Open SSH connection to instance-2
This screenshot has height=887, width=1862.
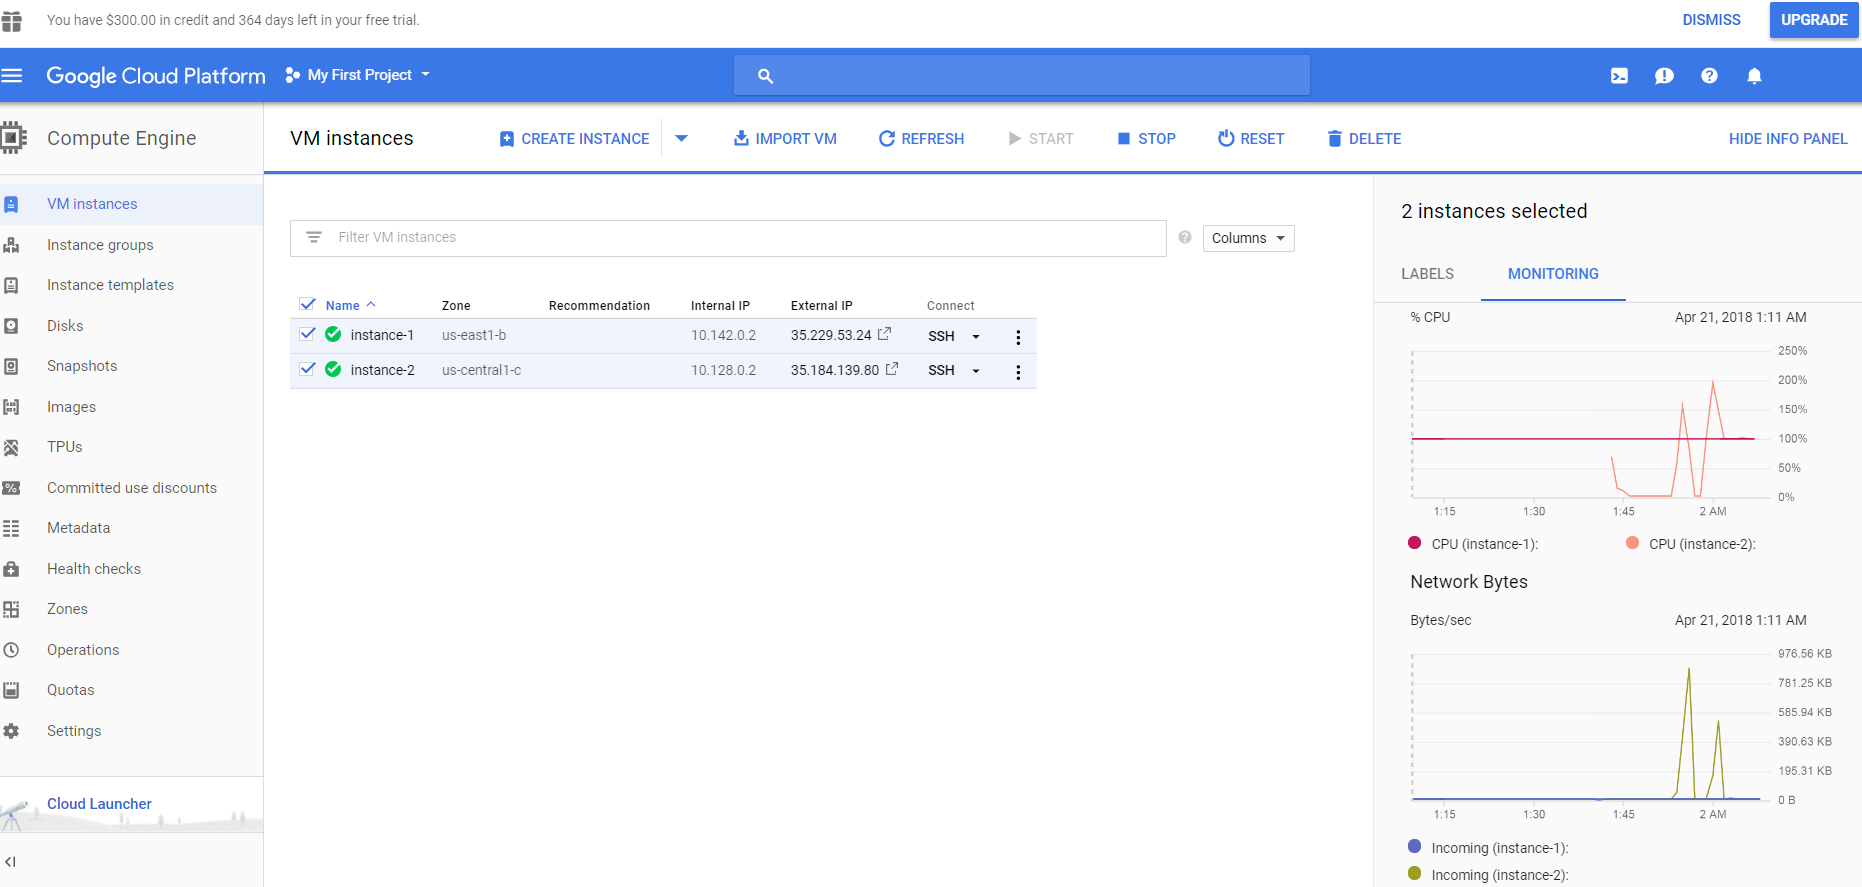tap(941, 370)
